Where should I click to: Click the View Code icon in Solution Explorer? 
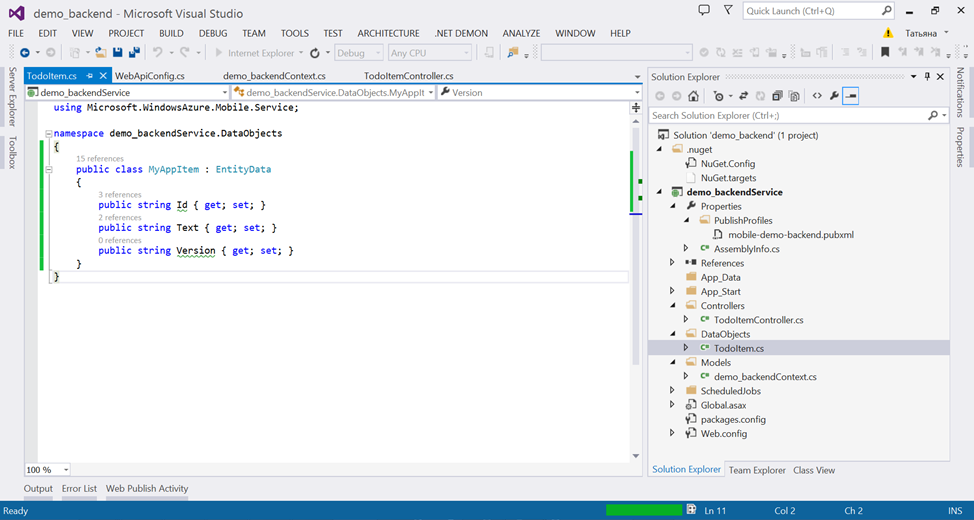tap(816, 96)
